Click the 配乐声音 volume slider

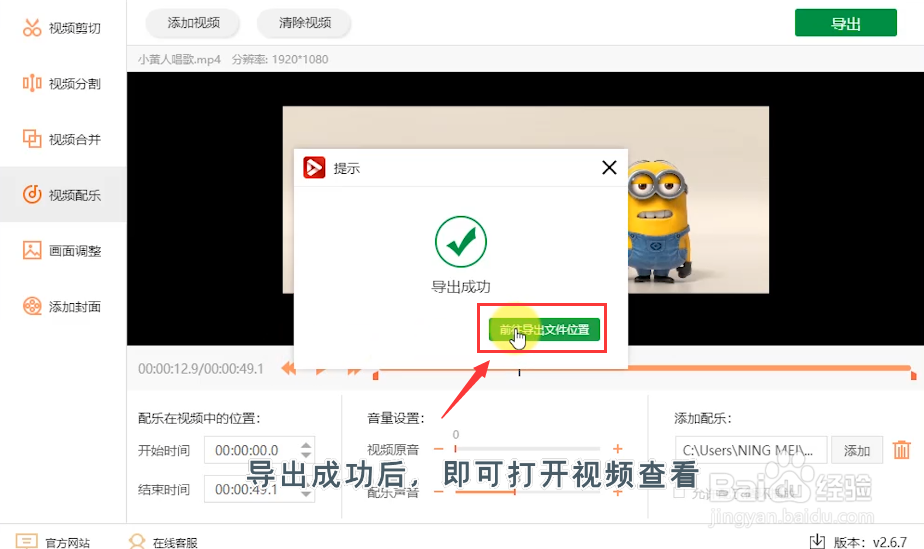[x=527, y=492]
